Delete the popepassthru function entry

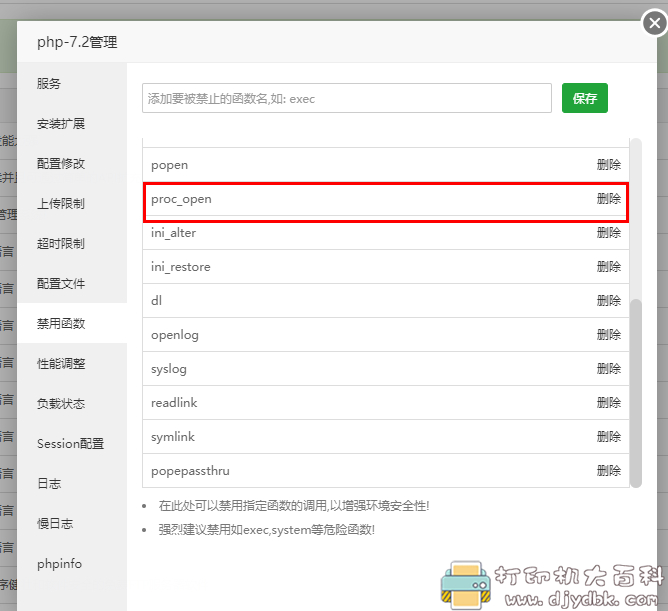point(608,471)
